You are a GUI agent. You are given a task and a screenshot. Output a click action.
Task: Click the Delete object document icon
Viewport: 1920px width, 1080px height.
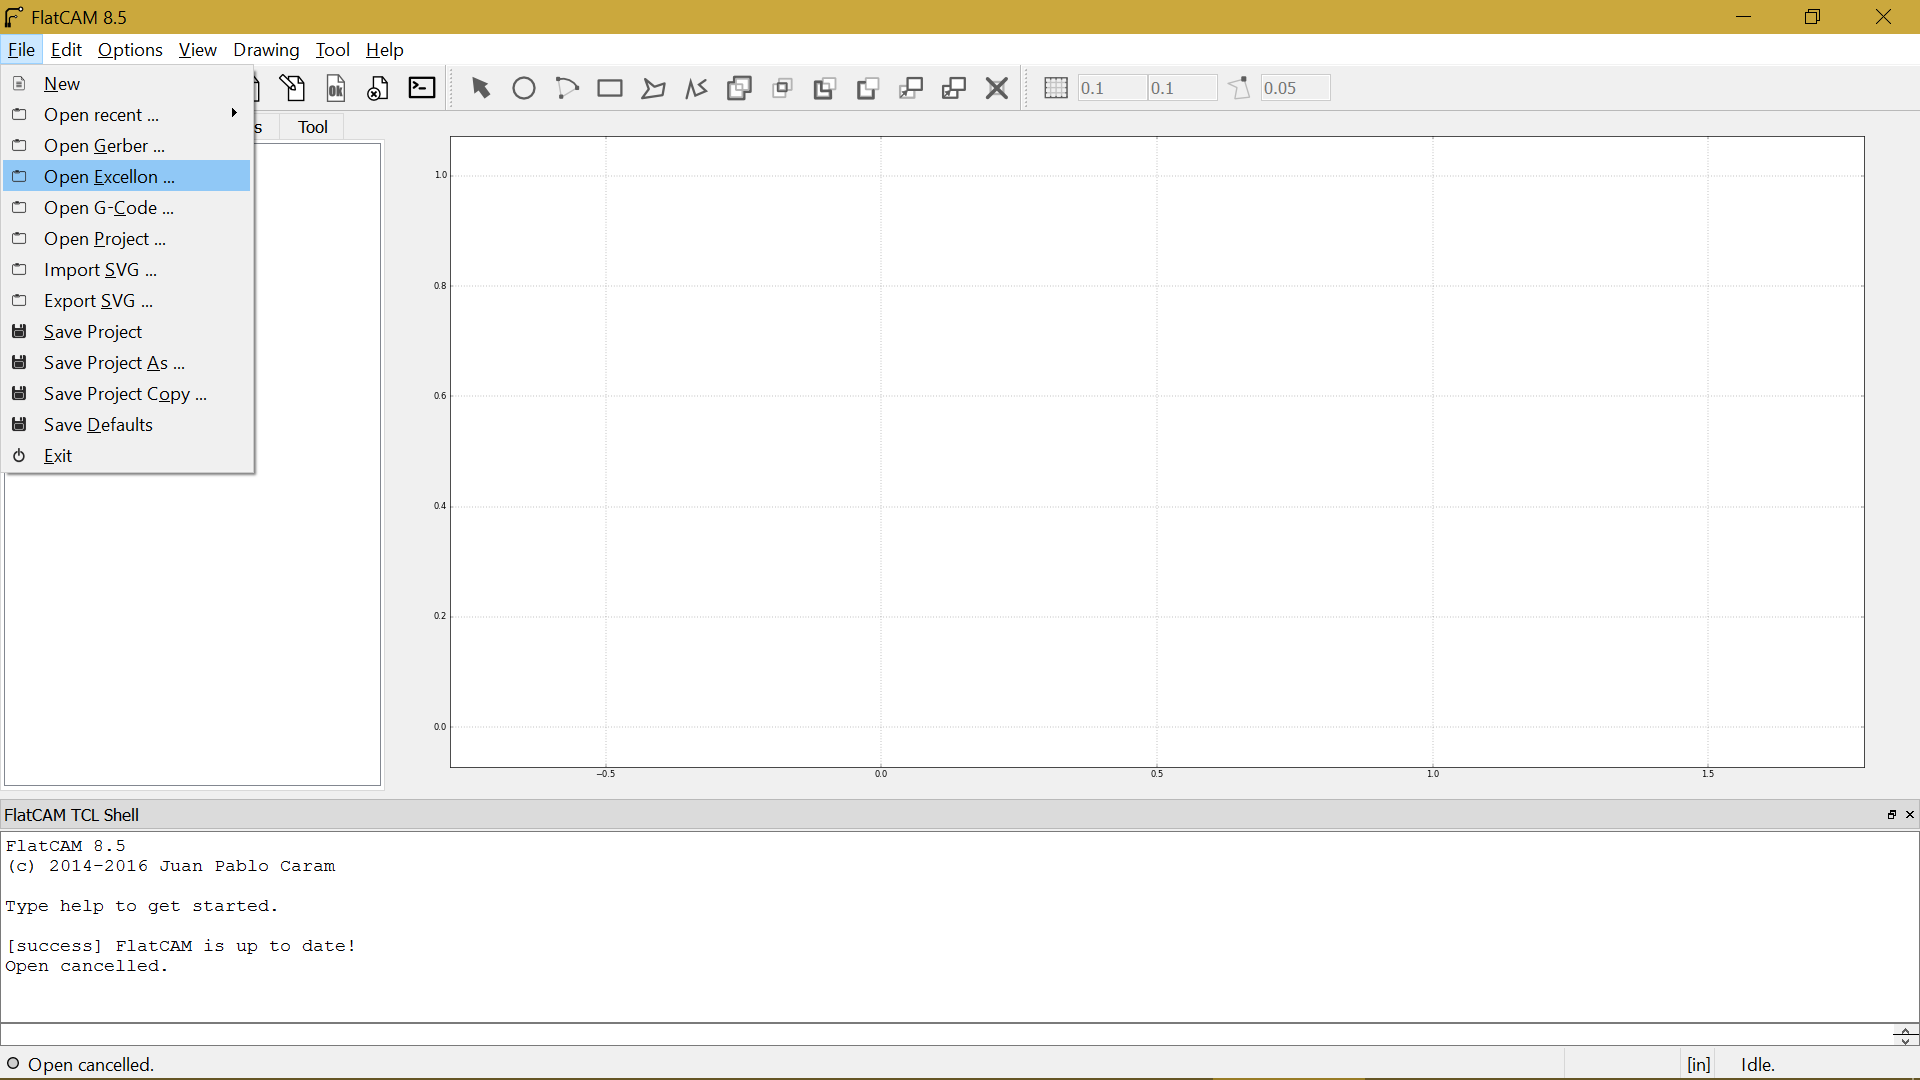tap(378, 88)
